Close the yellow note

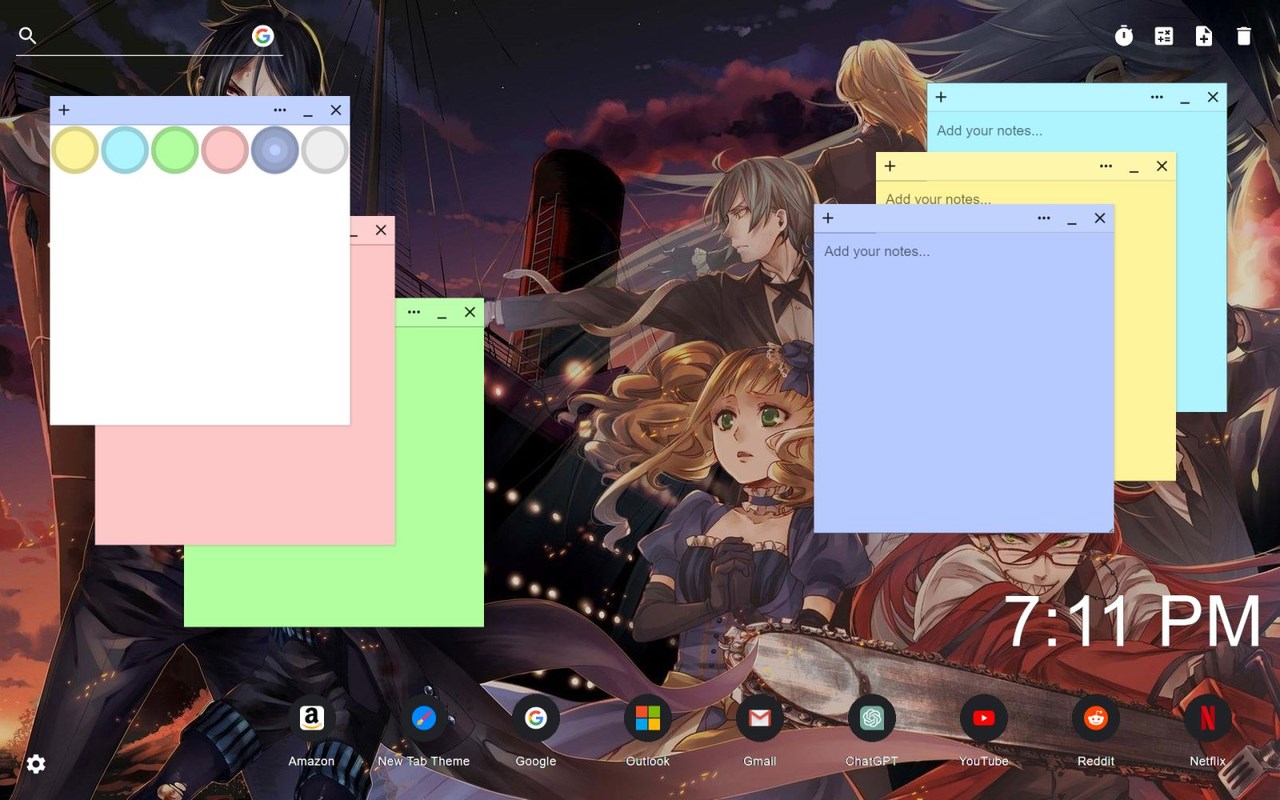tap(1162, 166)
